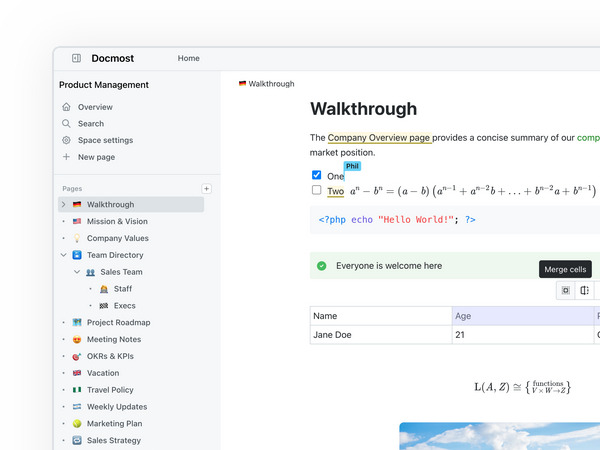Uncheck the 'One' task checkbox
The image size is (600, 450).
pyautogui.click(x=317, y=175)
